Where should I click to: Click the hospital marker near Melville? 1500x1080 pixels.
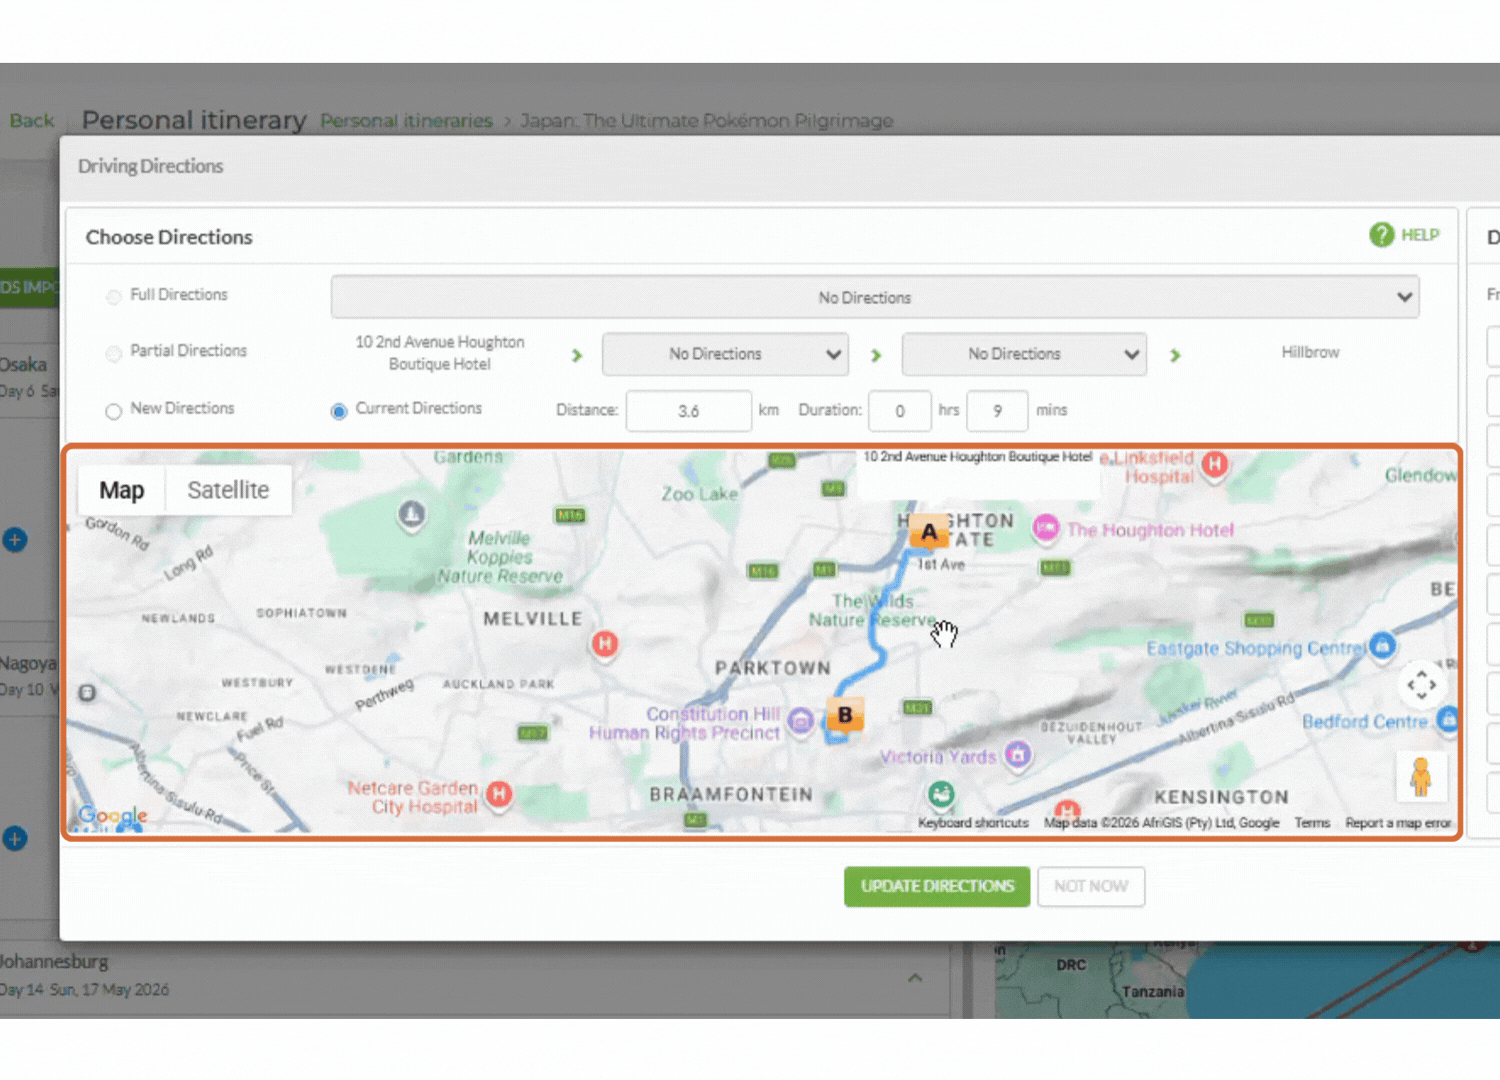[604, 644]
